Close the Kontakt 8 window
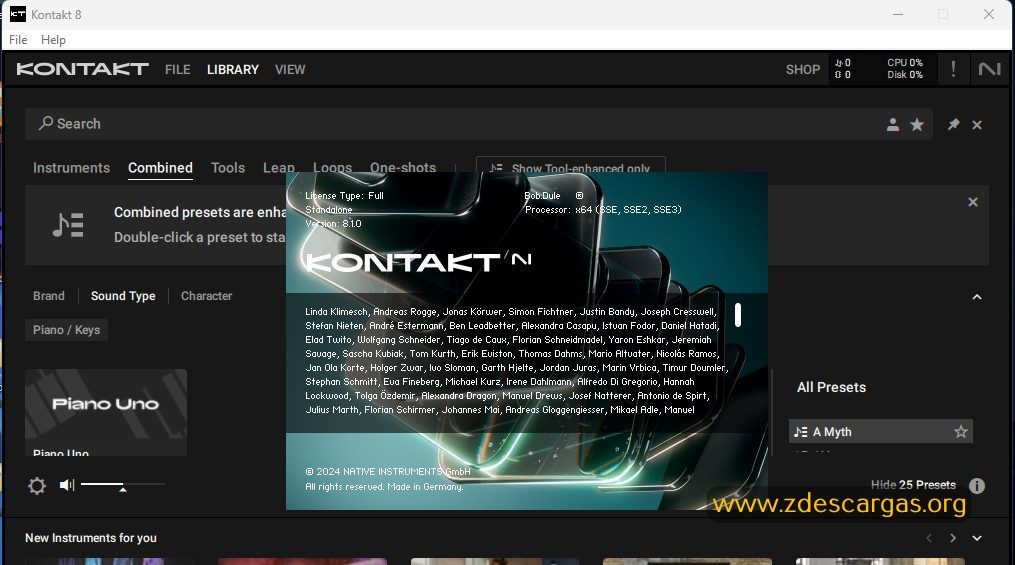1015x565 pixels. (988, 14)
